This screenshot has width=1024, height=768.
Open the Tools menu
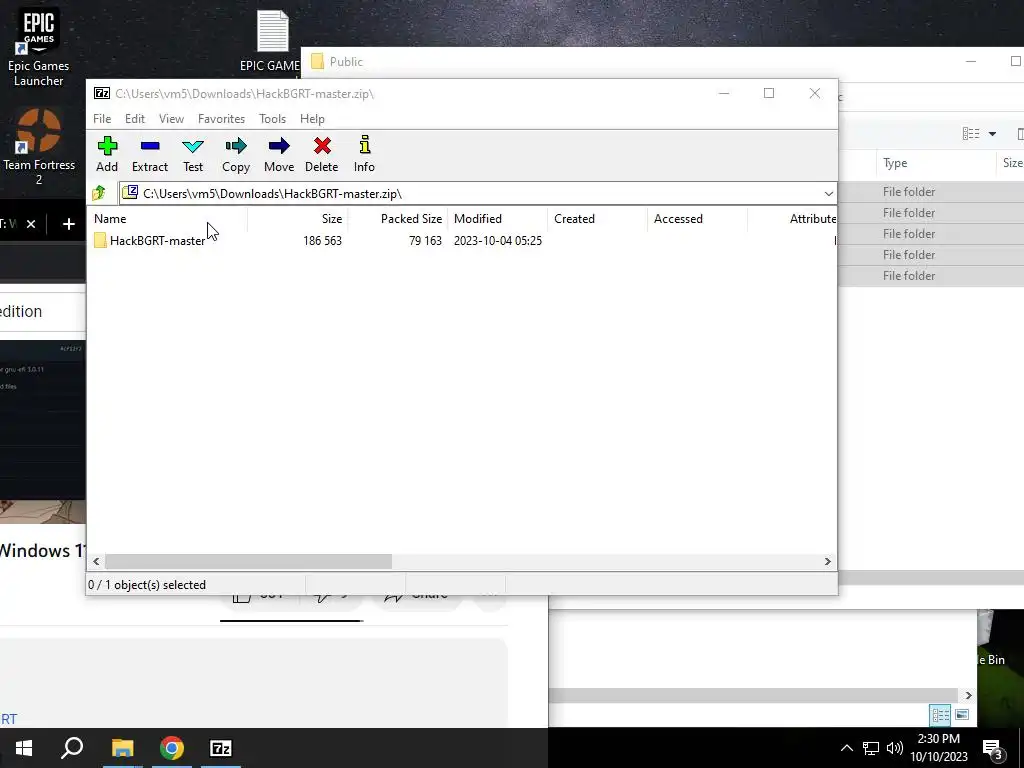(x=272, y=119)
